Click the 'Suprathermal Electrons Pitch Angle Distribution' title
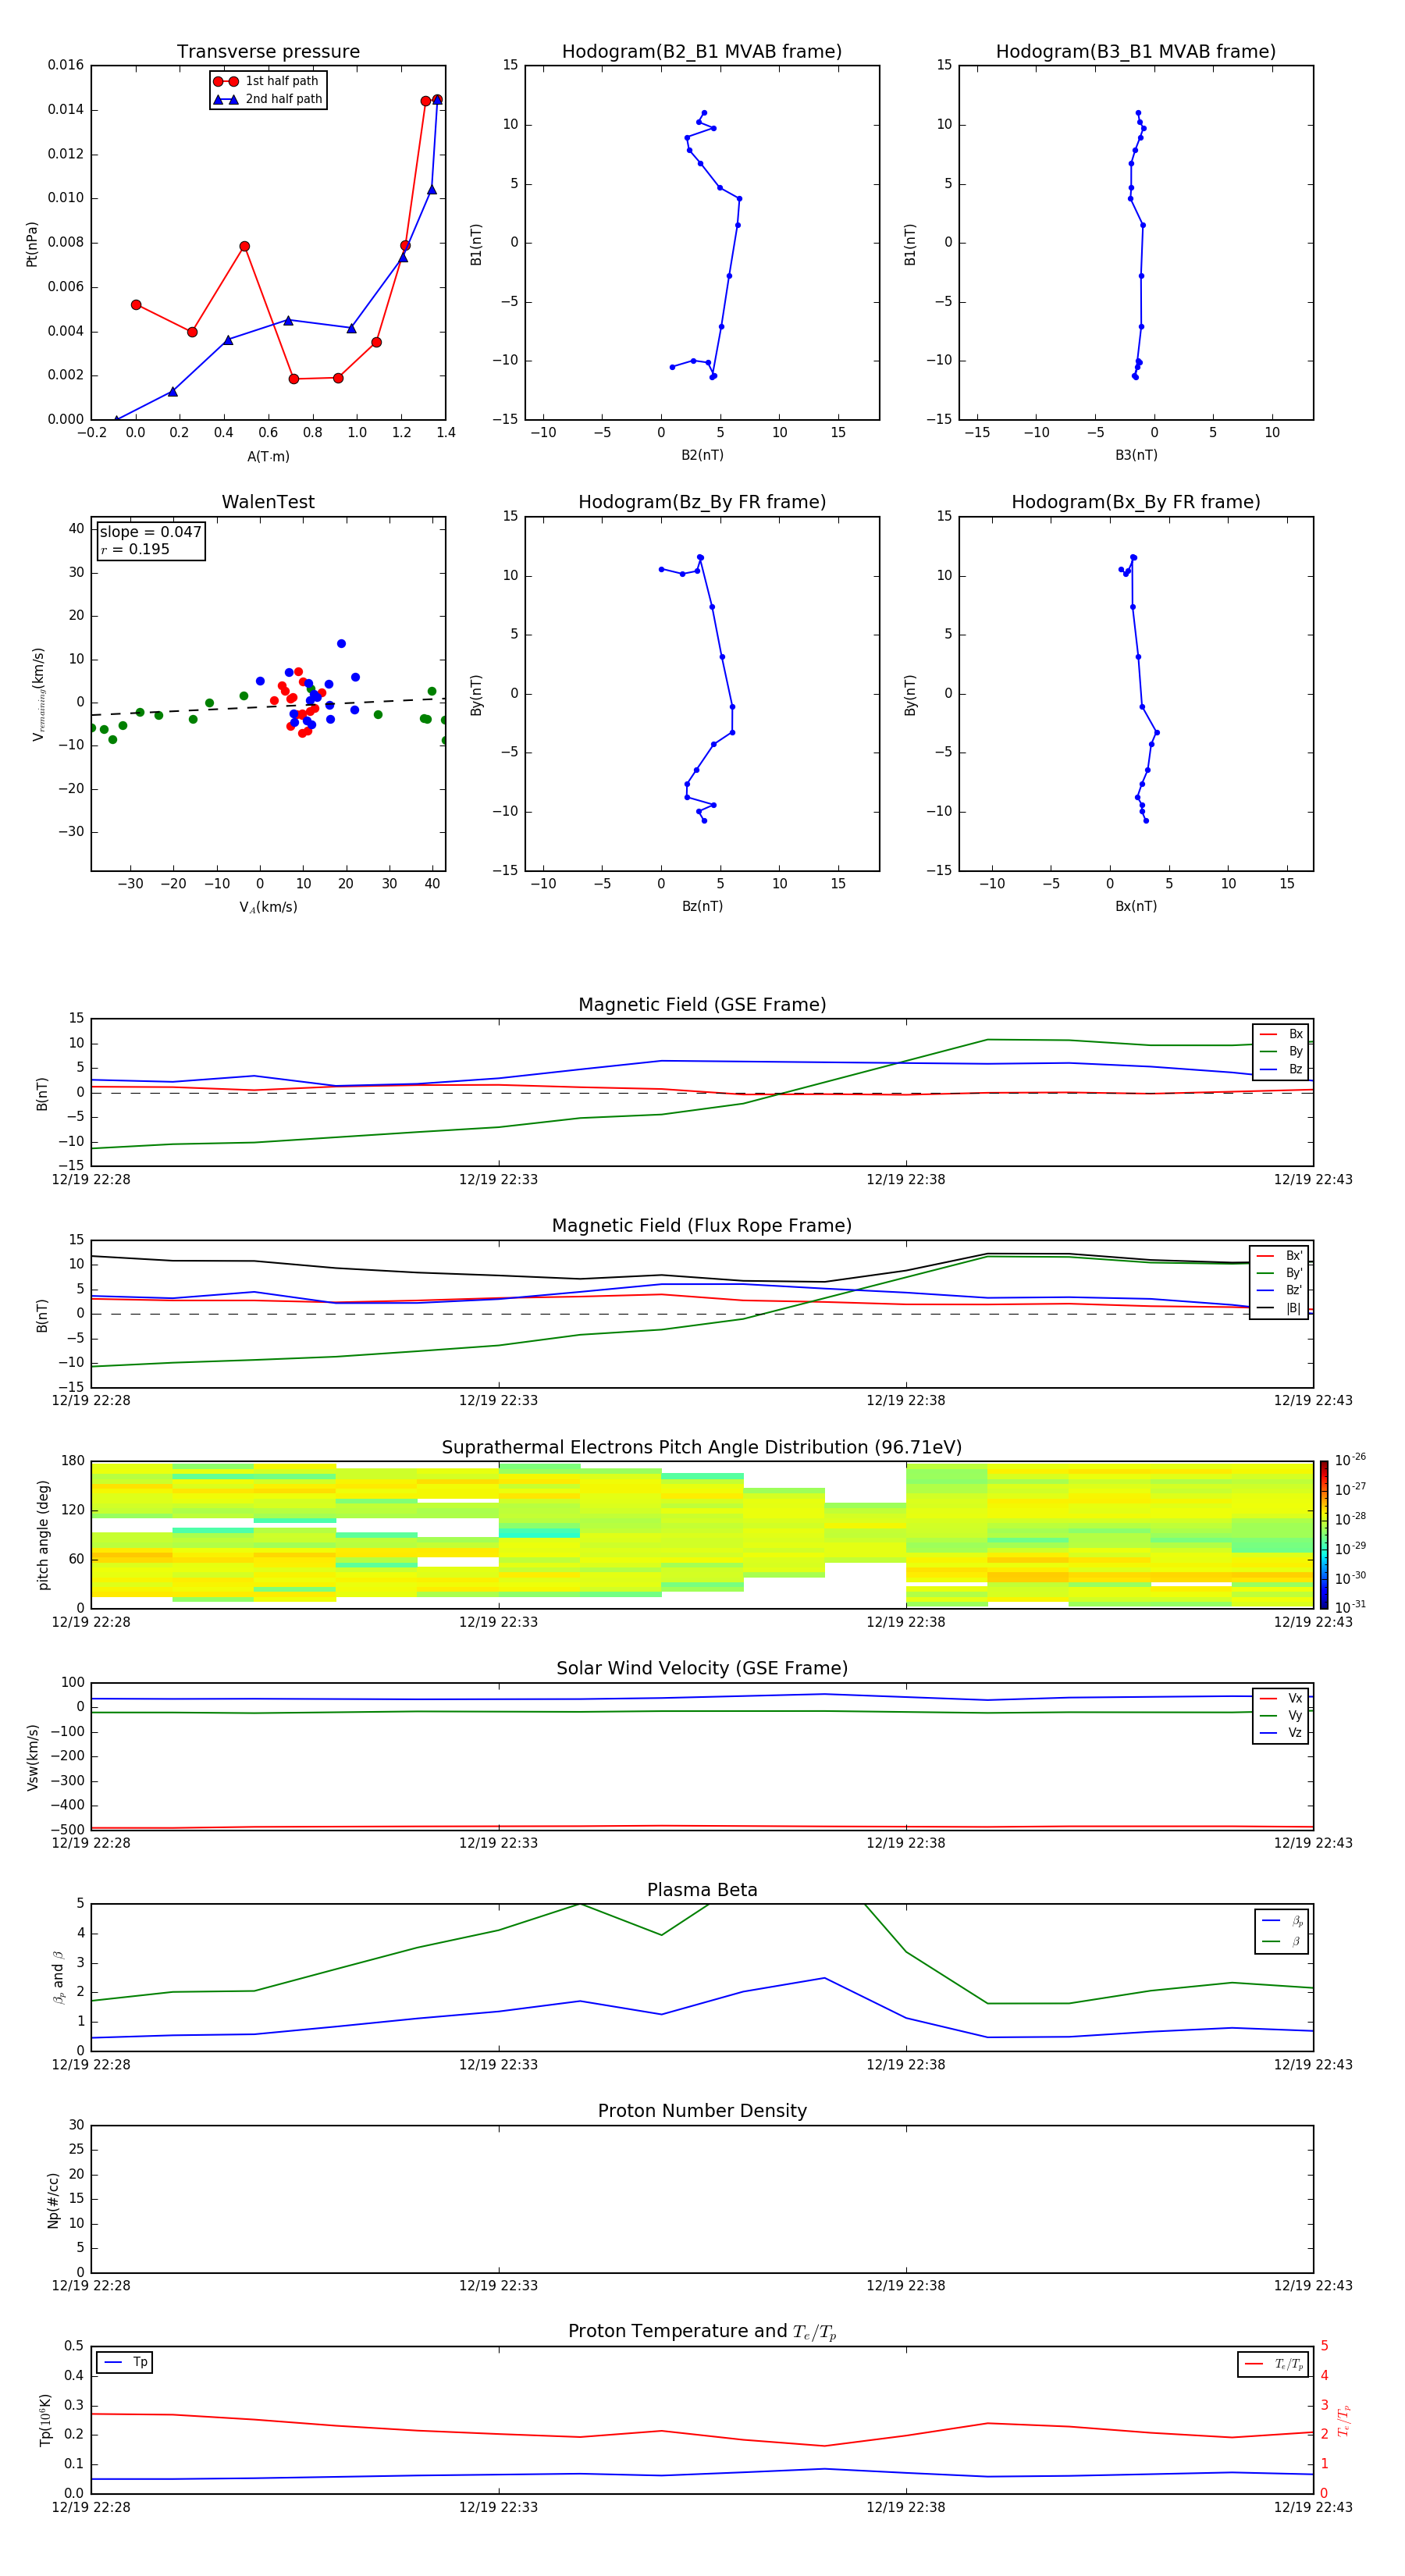The height and width of the screenshot is (2576, 1405). (x=702, y=1448)
